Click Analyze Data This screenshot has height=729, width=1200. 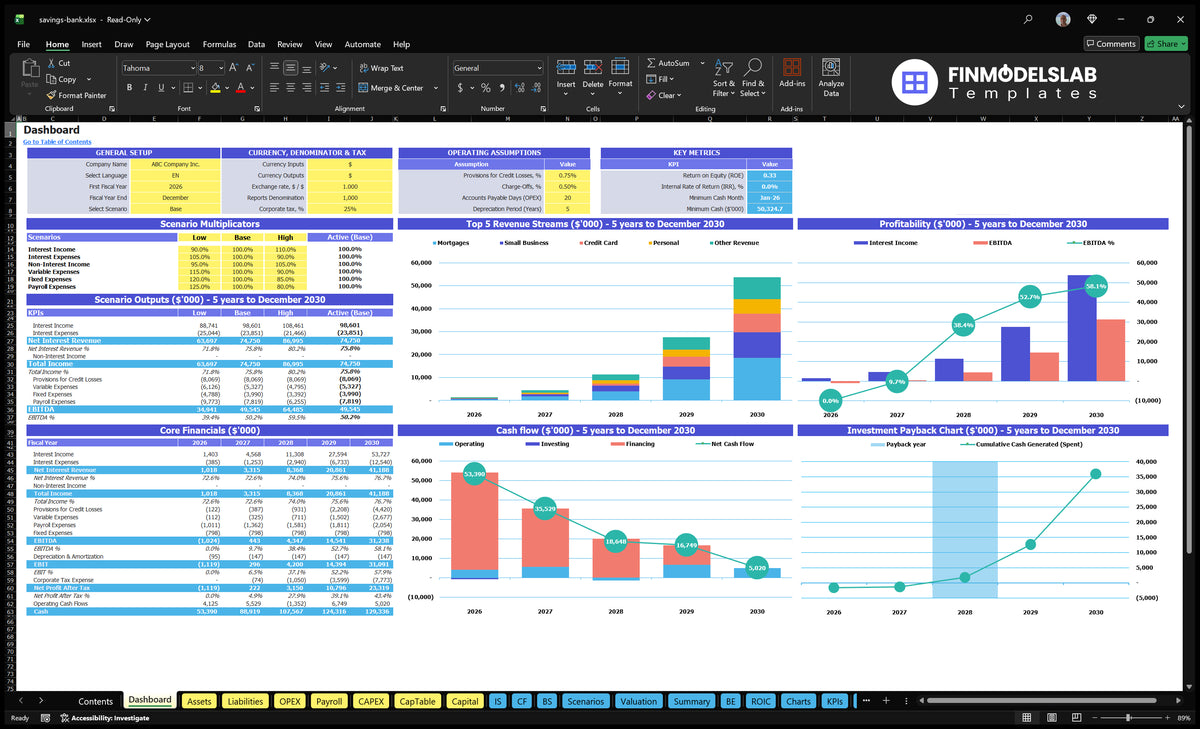tap(831, 75)
